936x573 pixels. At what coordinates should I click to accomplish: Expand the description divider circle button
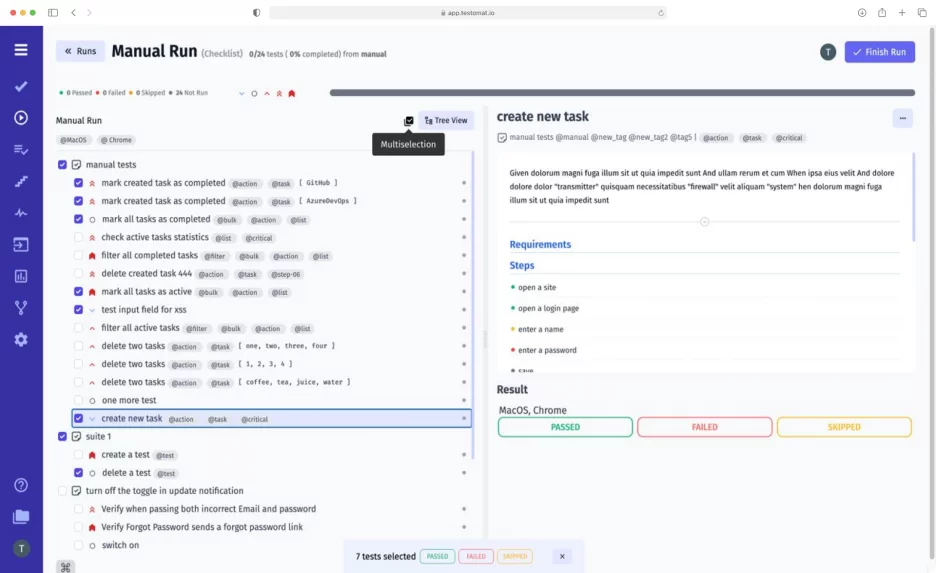click(x=704, y=222)
